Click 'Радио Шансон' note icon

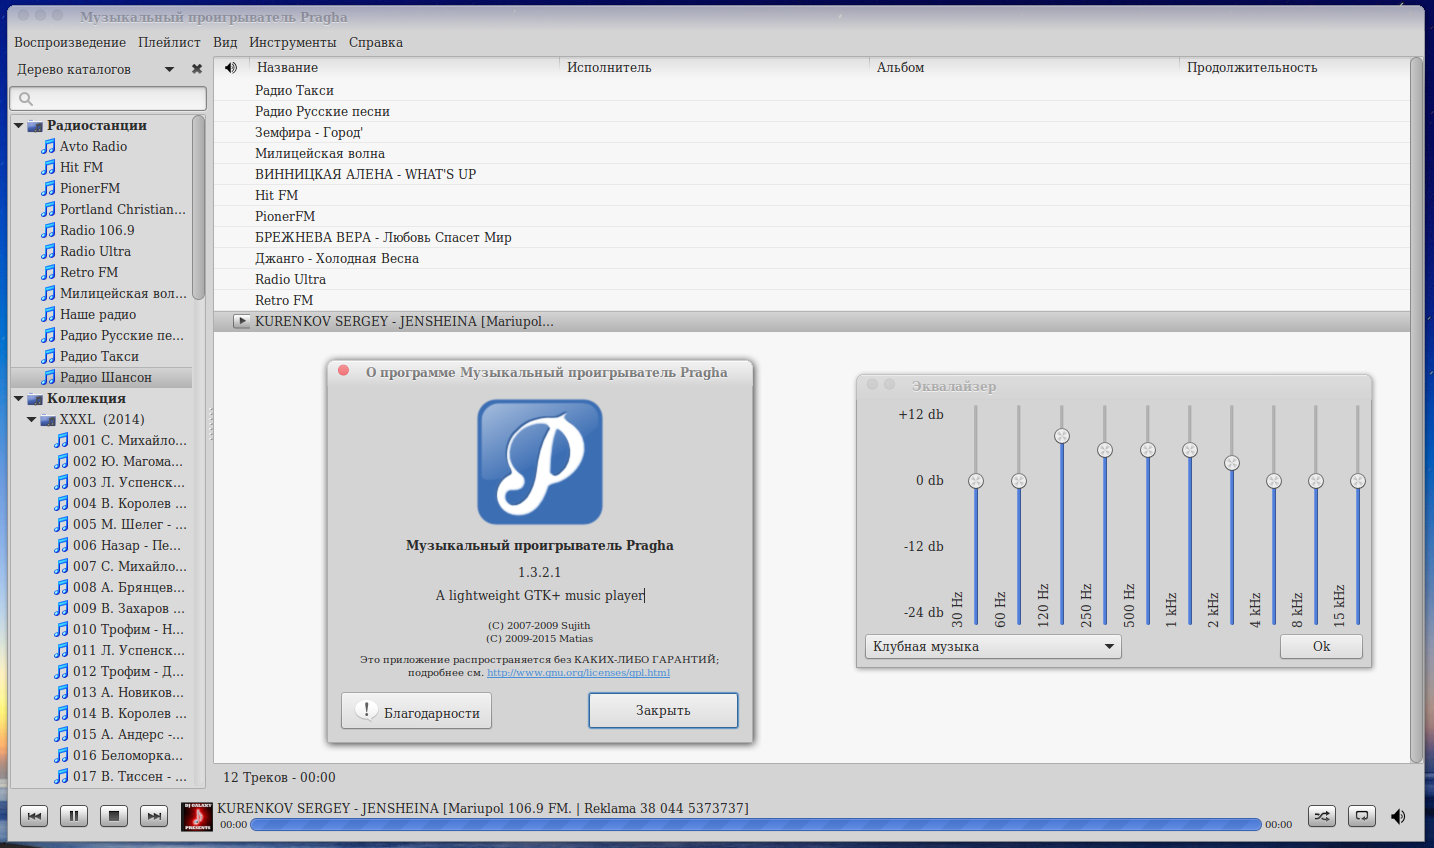[48, 377]
